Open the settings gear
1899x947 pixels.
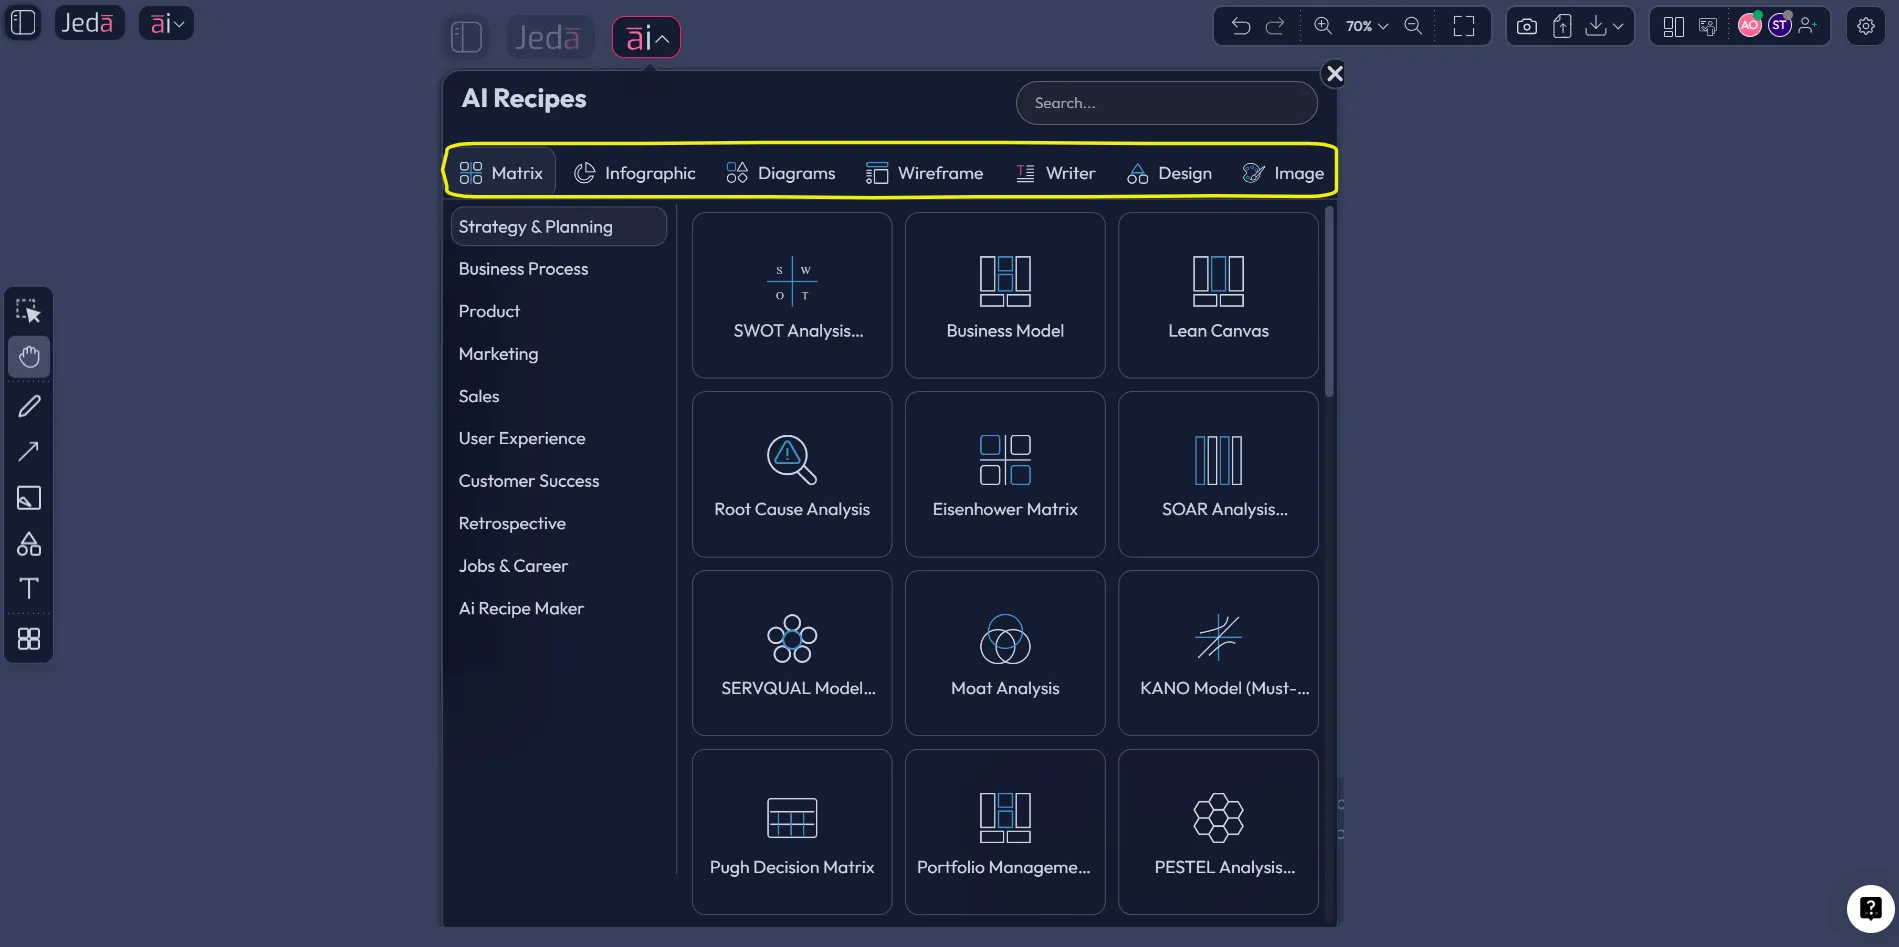(x=1866, y=27)
